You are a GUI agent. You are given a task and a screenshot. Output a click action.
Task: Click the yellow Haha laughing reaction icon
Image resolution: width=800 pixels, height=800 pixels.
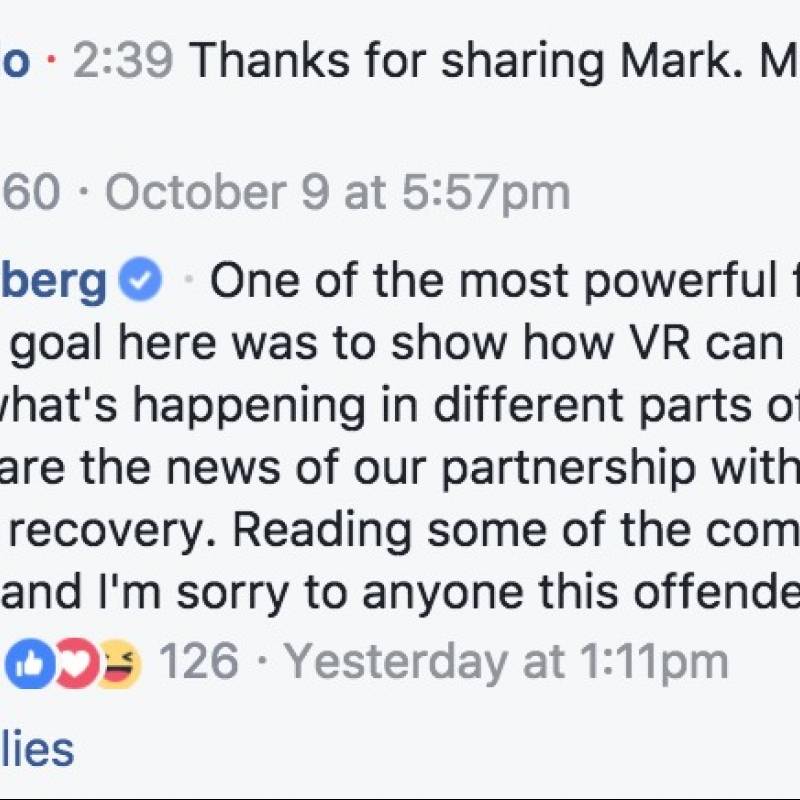120,663
